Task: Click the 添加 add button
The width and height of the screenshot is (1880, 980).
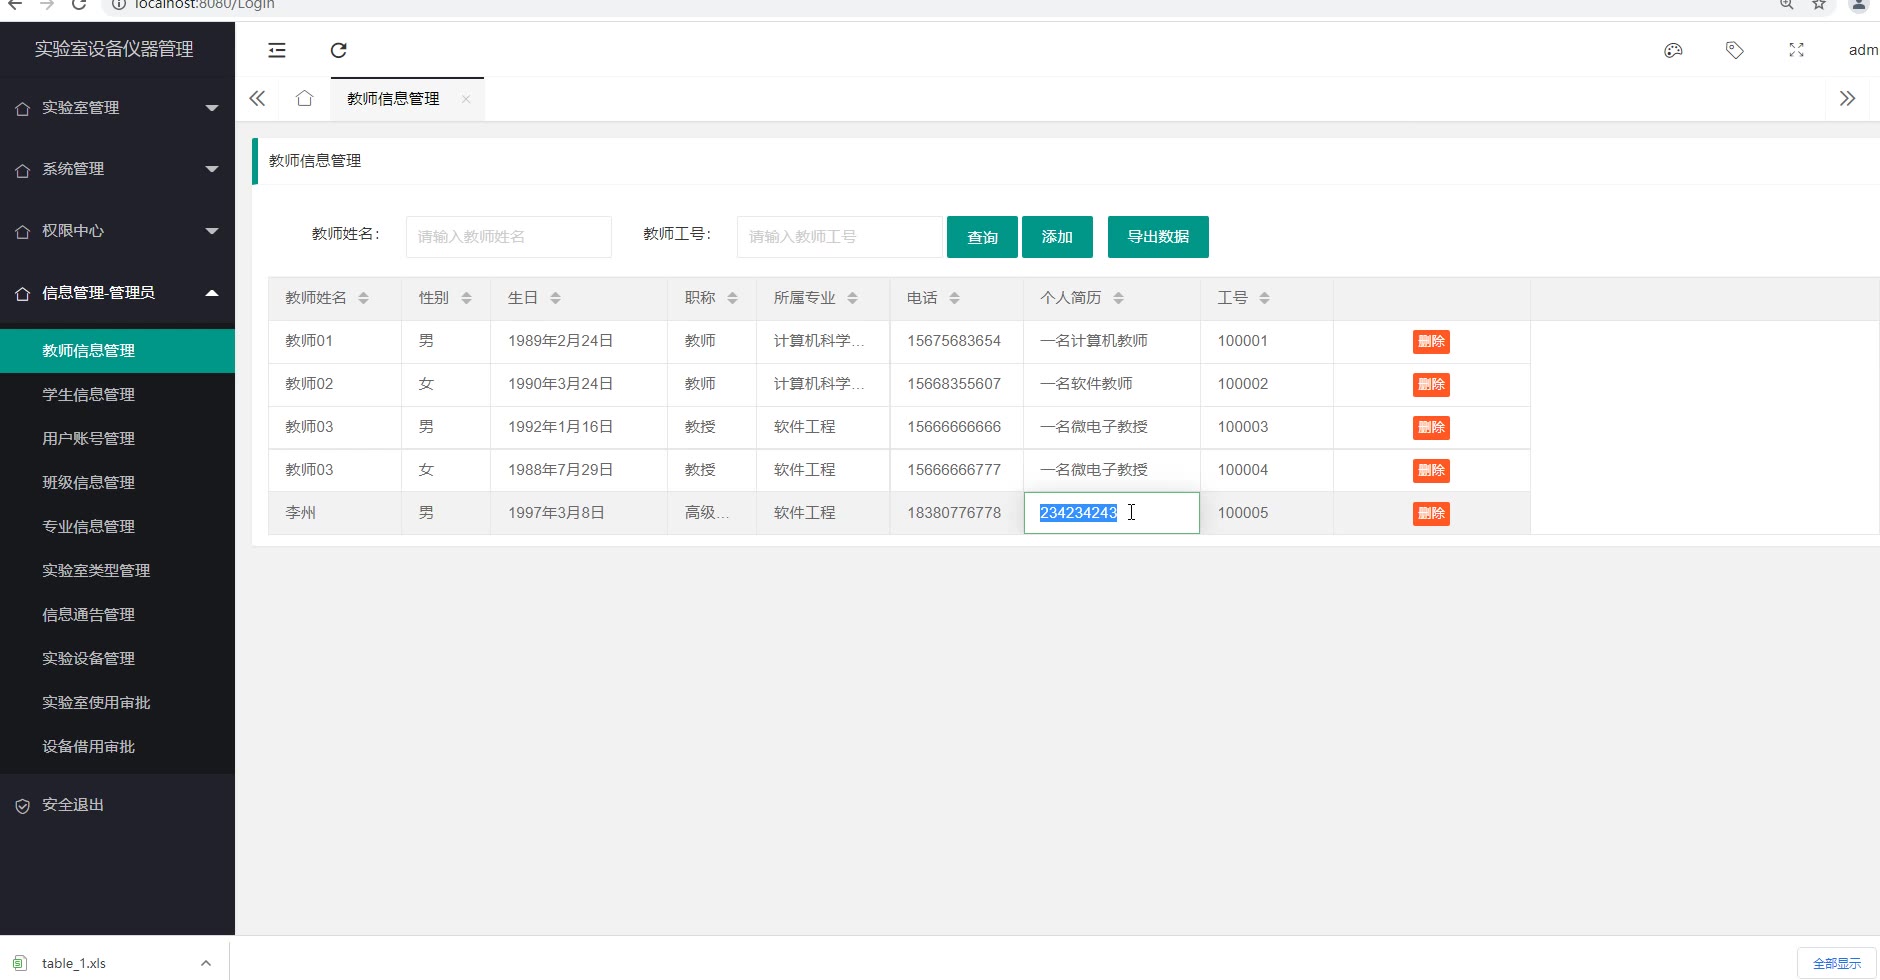Action: tap(1057, 237)
